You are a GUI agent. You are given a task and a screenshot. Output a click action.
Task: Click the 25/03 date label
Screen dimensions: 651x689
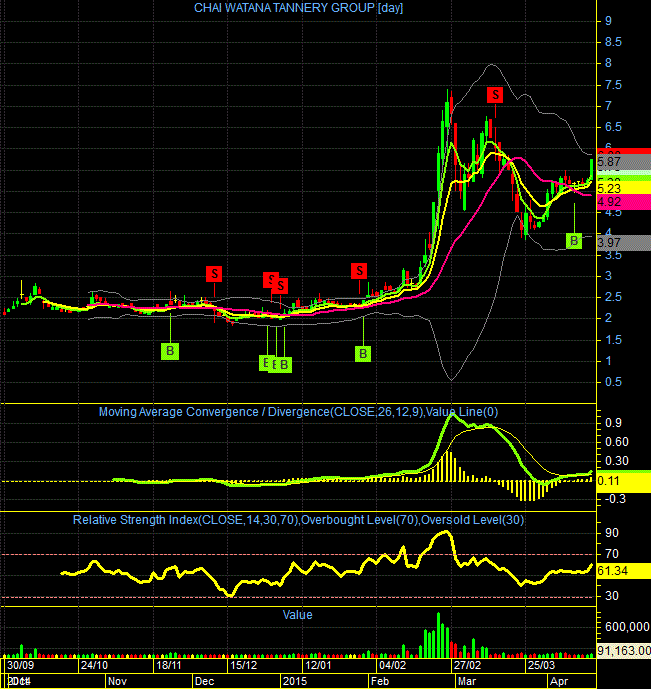coord(541,665)
